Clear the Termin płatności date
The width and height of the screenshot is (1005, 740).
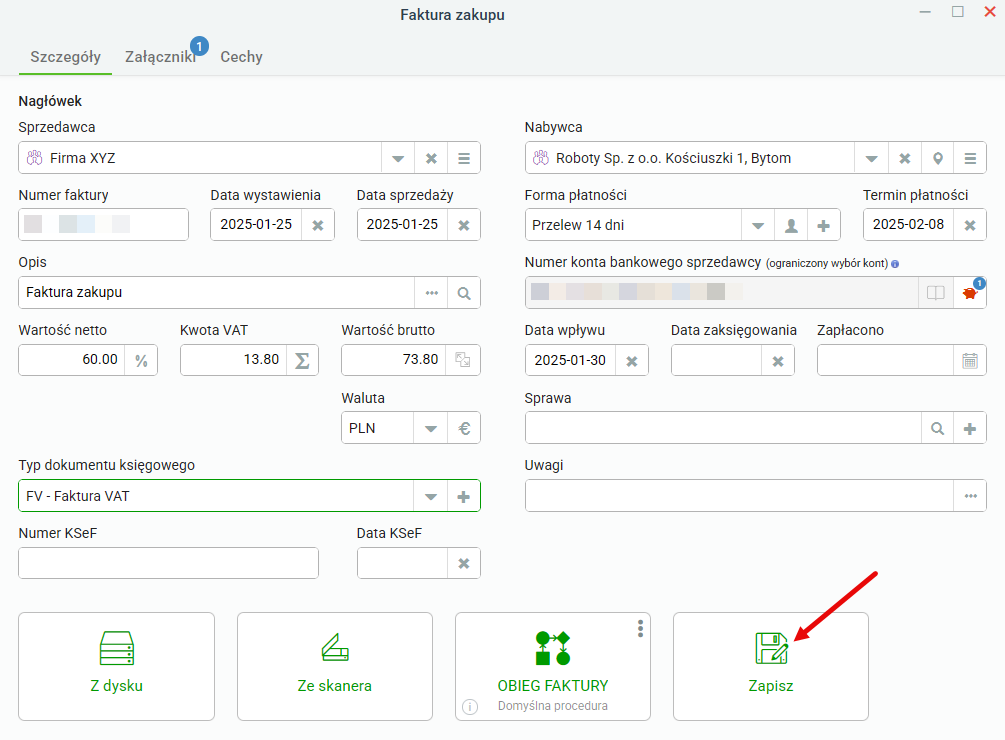point(970,225)
